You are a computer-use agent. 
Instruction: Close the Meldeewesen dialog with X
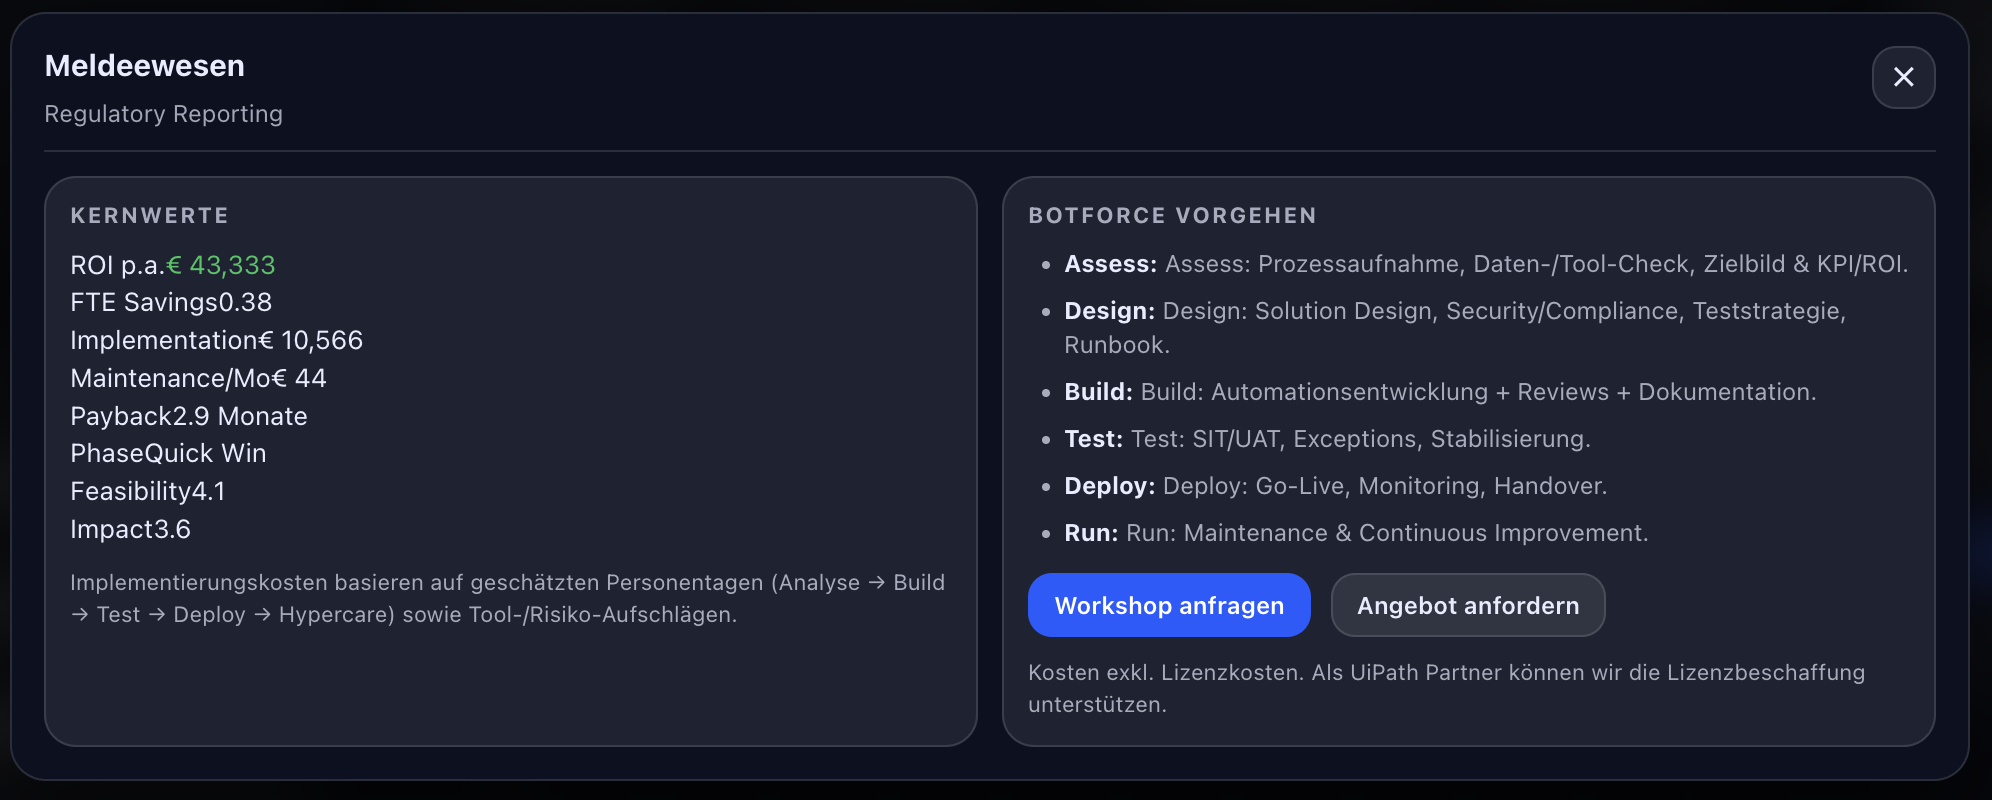click(1903, 77)
